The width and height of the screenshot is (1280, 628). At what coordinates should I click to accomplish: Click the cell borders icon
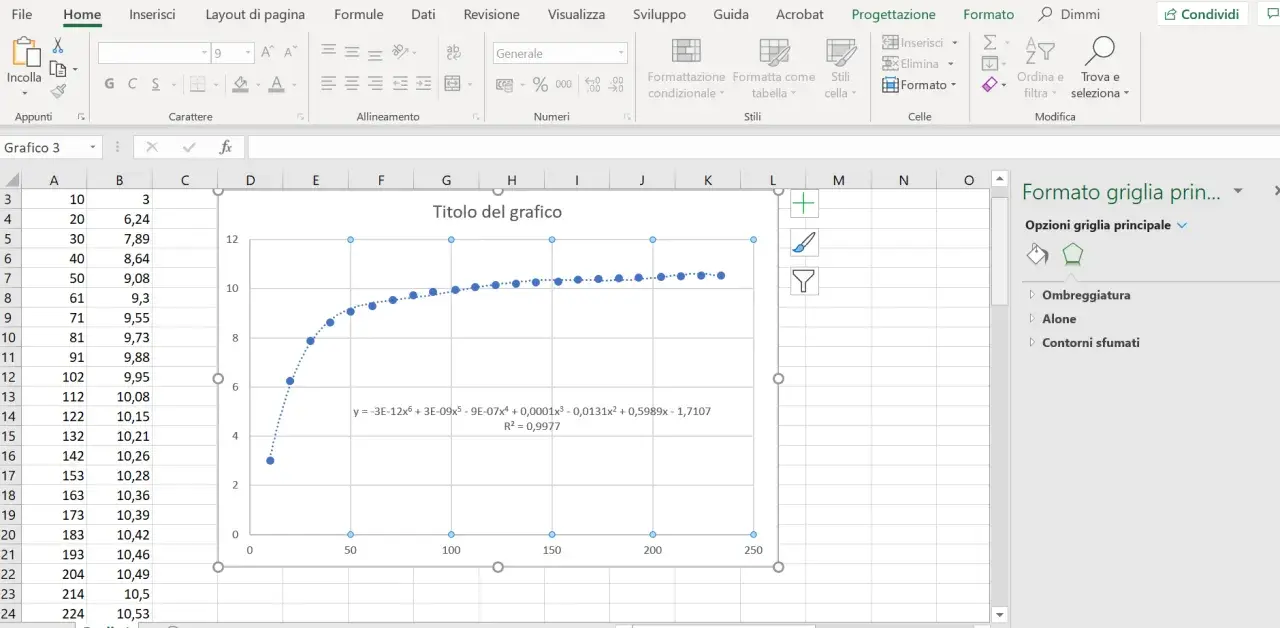coord(198,84)
